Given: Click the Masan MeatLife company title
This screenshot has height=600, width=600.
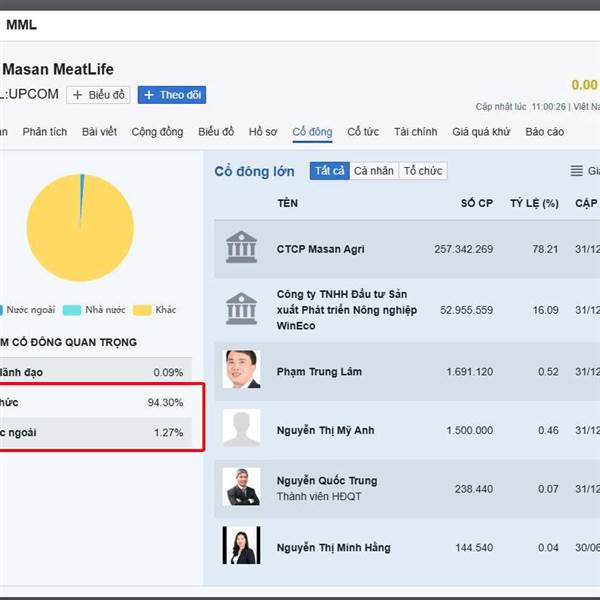Looking at the screenshot, I should pos(58,69).
